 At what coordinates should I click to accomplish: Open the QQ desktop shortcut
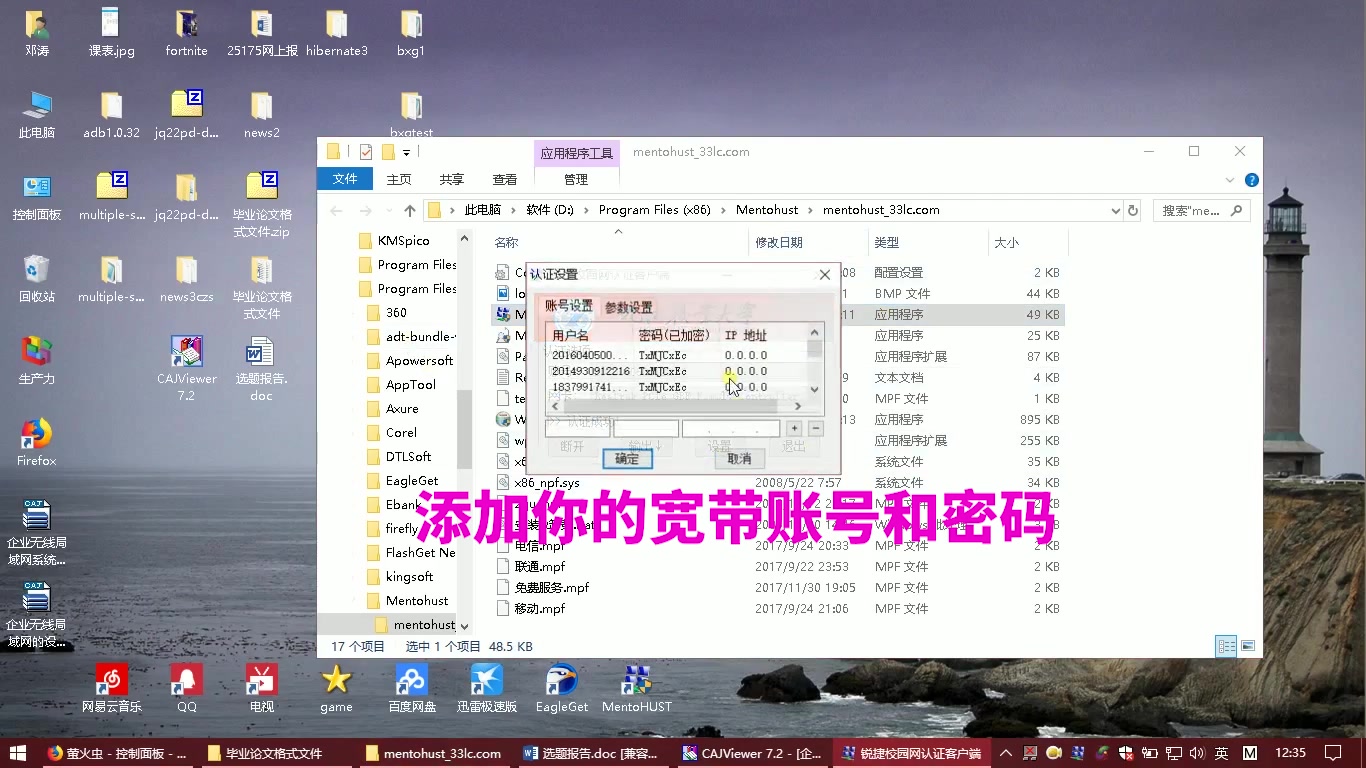186,688
